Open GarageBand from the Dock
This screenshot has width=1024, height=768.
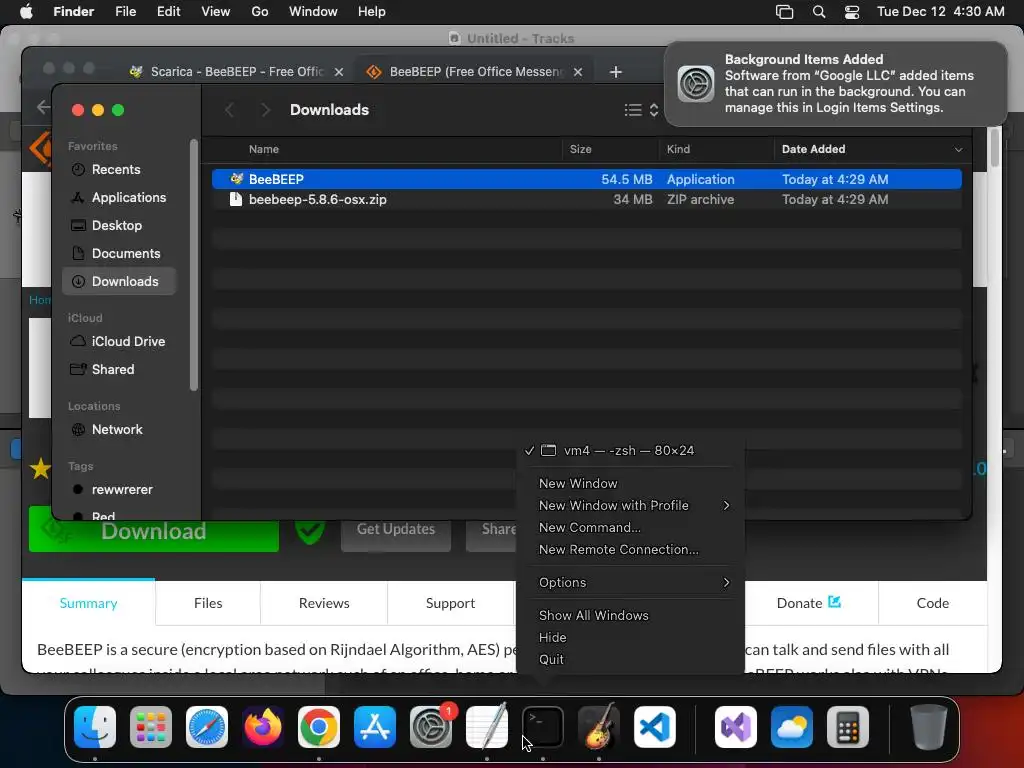click(x=599, y=727)
